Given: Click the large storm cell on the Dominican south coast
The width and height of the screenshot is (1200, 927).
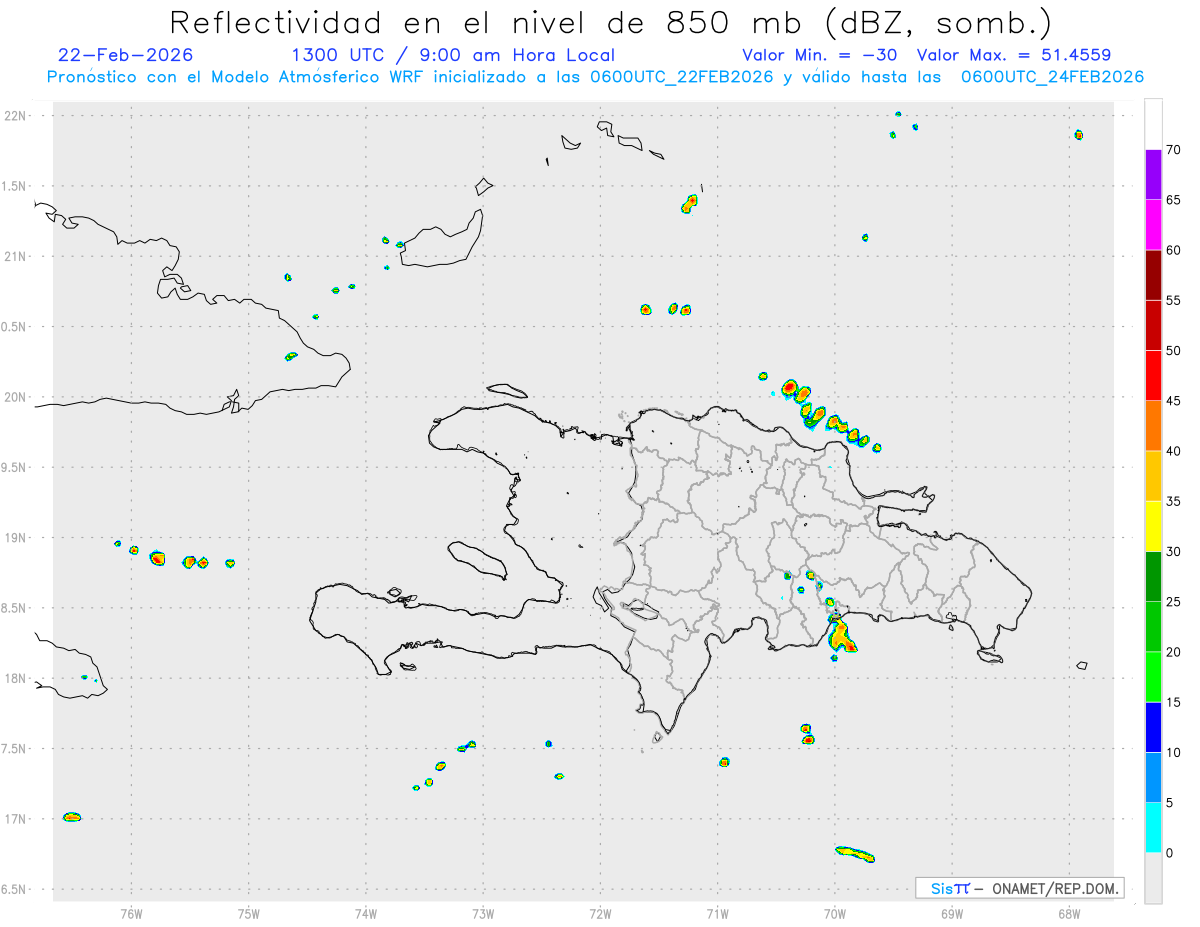Looking at the screenshot, I should (840, 635).
